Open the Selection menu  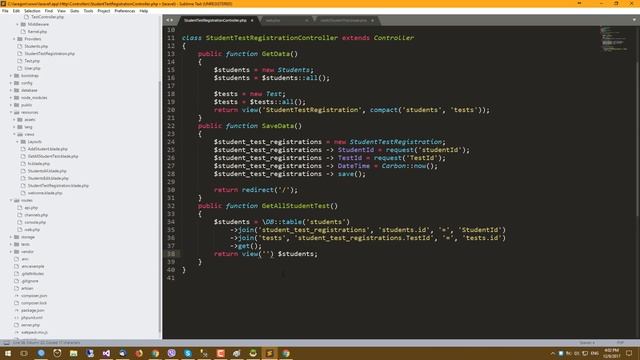click(x=32, y=11)
